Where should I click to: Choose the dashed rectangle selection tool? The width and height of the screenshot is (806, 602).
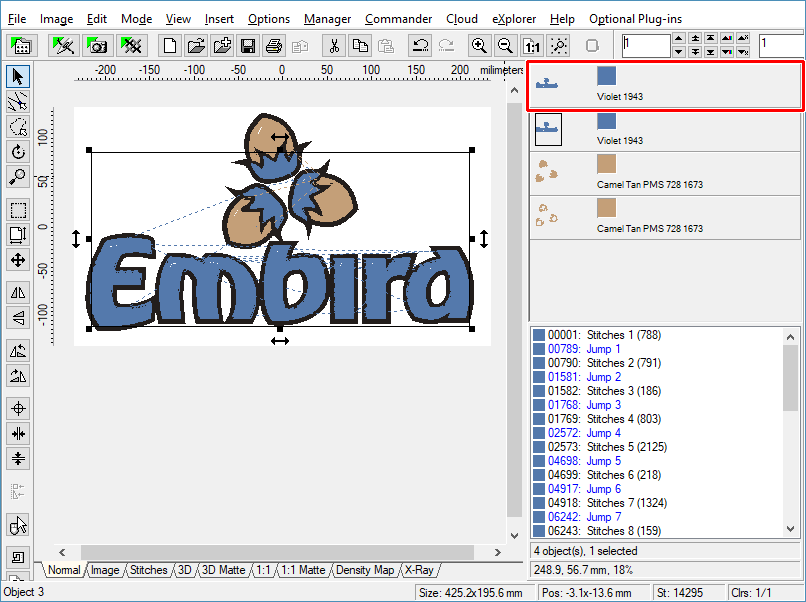pyautogui.click(x=18, y=210)
